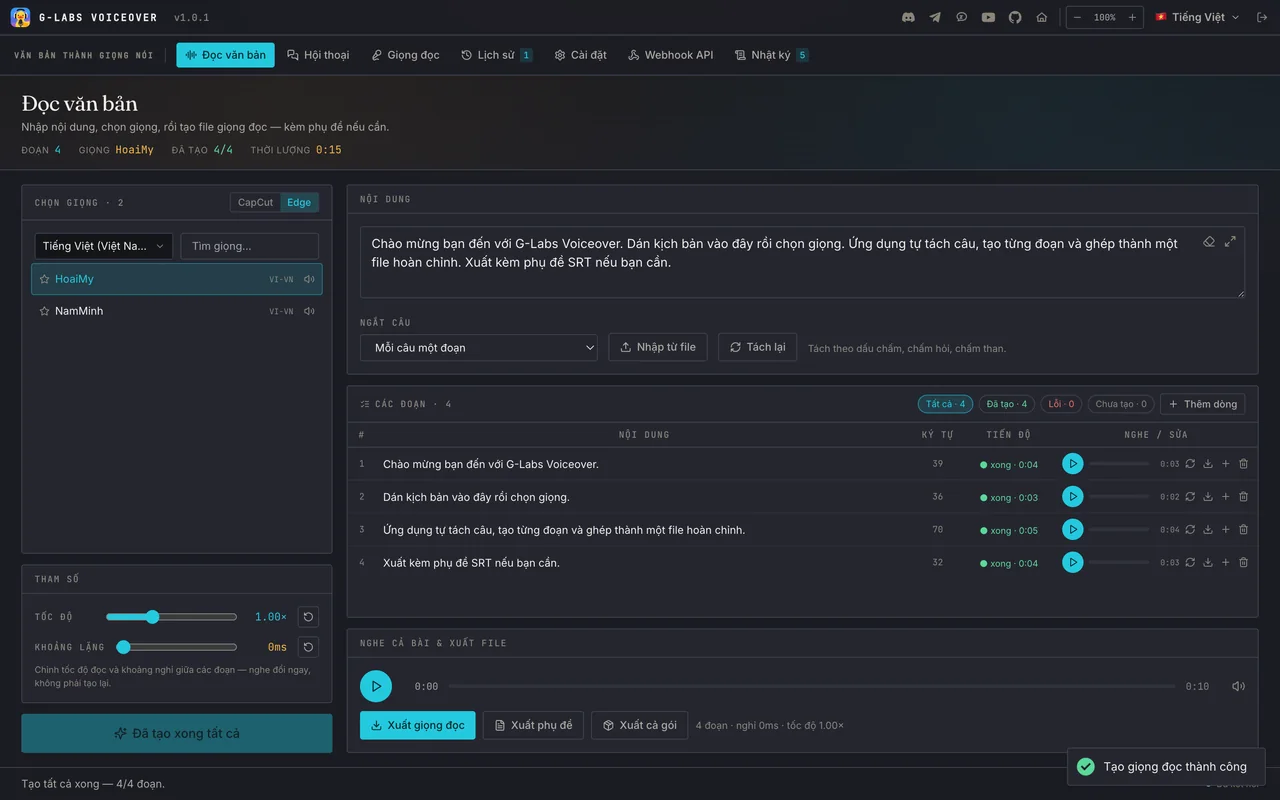Click the Tốc độ speed slider
Screen dimensions: 1280x800
(172, 617)
